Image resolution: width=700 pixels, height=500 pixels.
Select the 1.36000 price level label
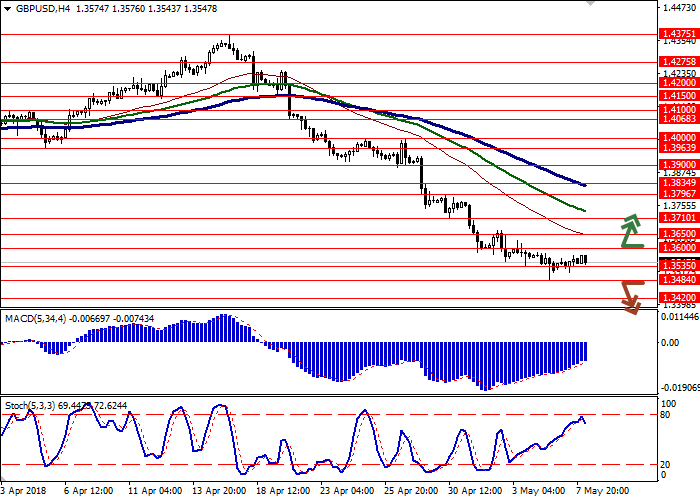(676, 247)
